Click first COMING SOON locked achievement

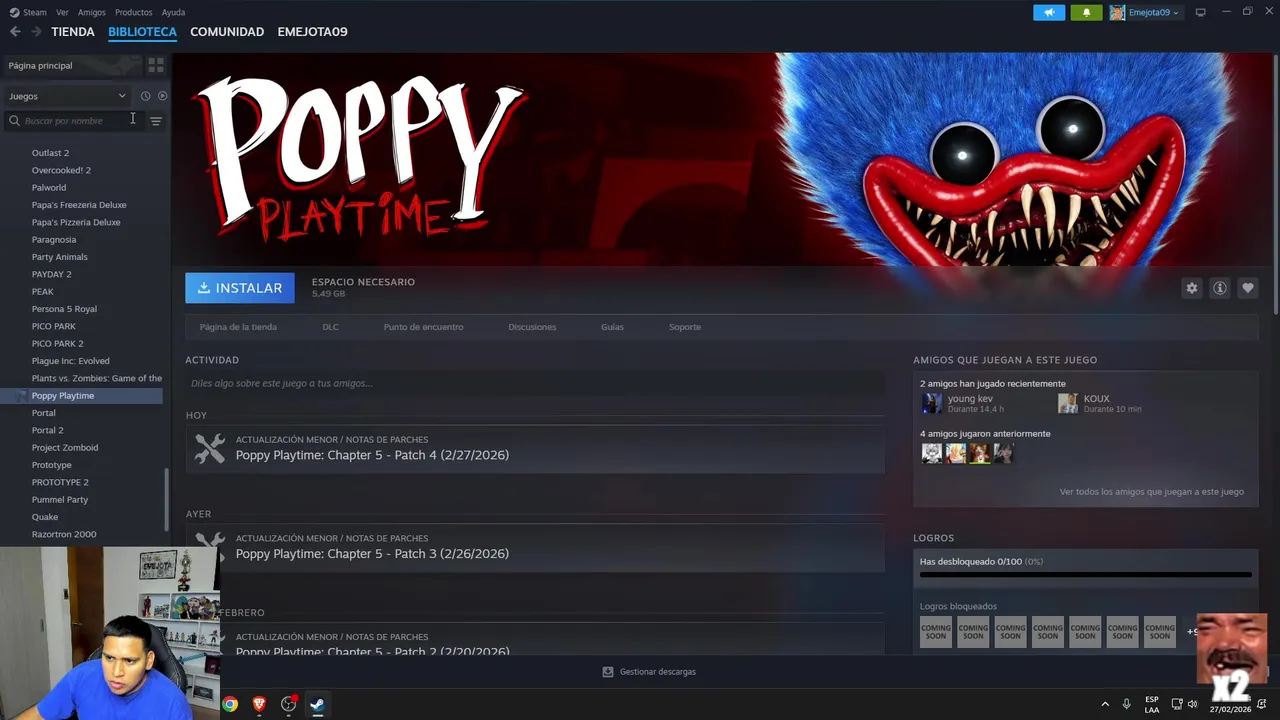936,632
